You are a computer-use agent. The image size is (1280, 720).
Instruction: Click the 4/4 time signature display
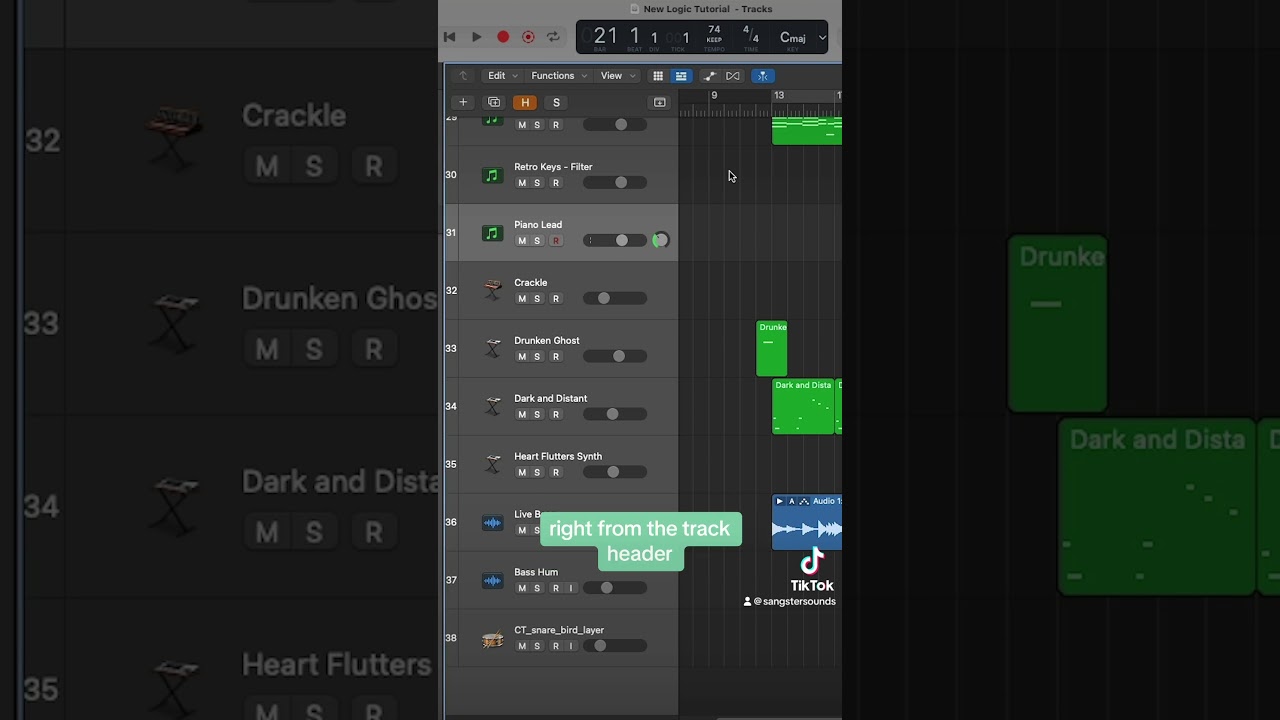pos(750,35)
